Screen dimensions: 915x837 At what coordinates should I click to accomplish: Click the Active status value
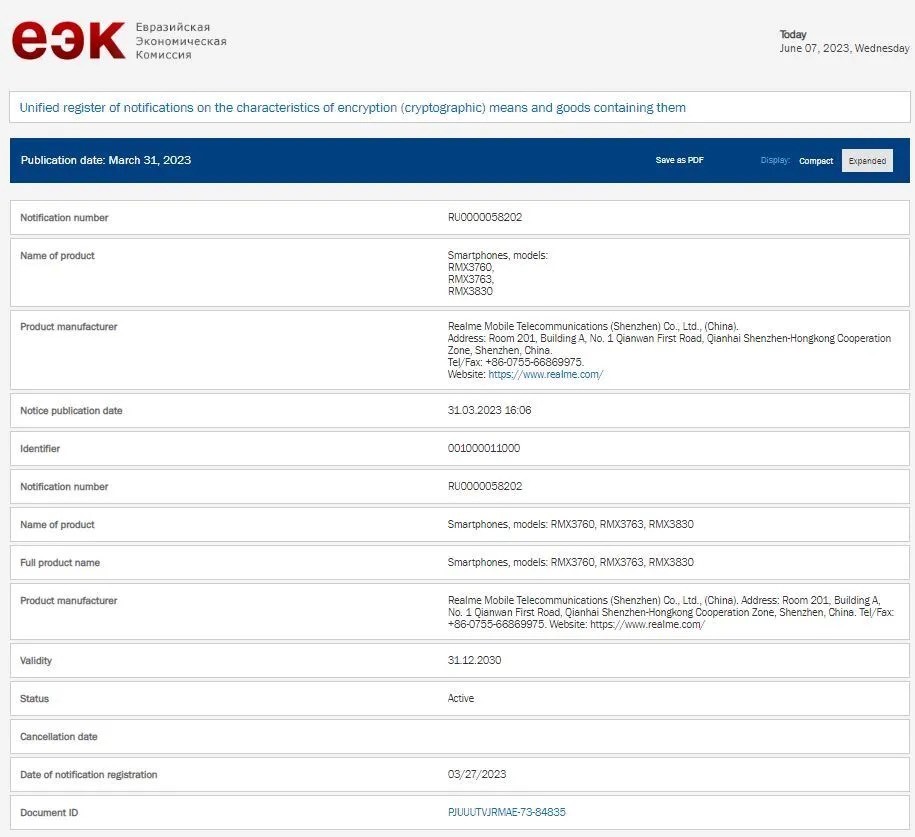461,698
